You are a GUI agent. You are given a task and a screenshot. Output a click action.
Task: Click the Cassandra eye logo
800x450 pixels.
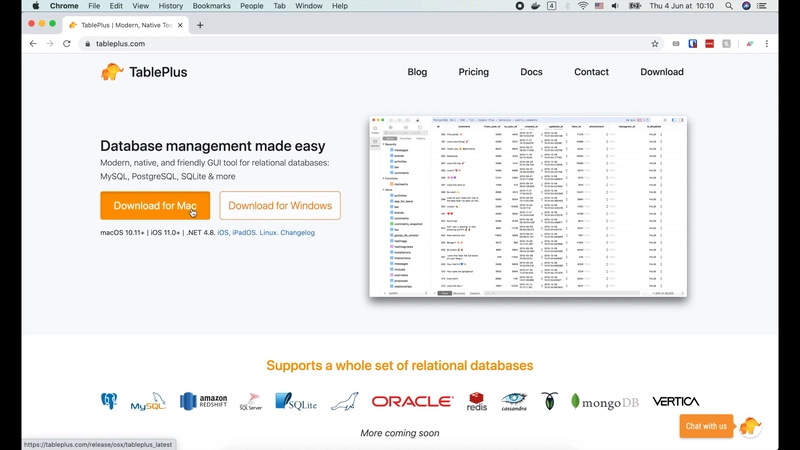(x=514, y=402)
